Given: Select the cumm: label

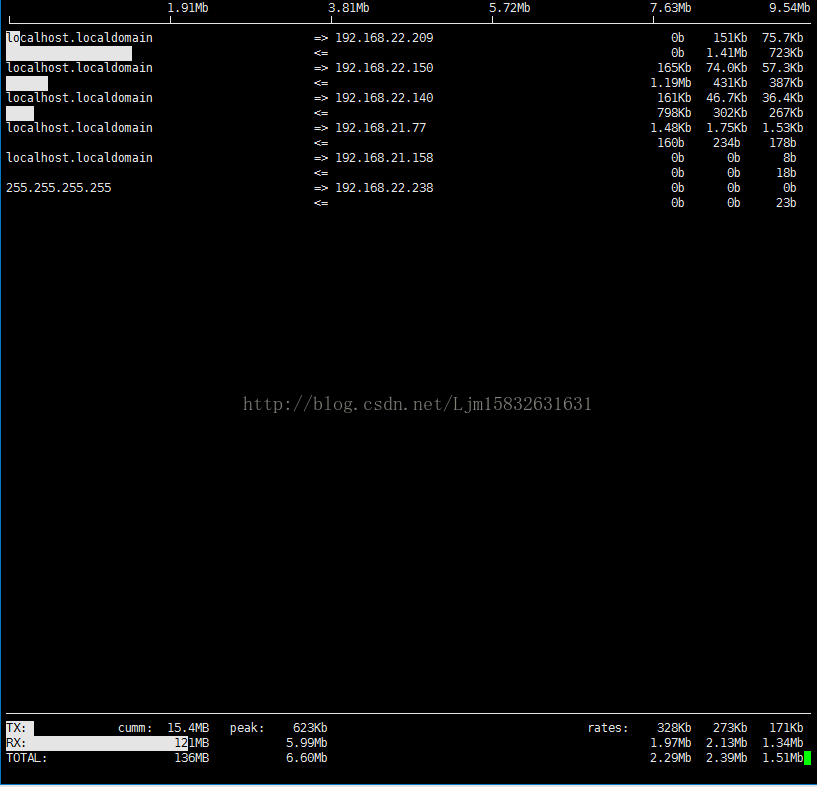Looking at the screenshot, I should coord(135,728).
